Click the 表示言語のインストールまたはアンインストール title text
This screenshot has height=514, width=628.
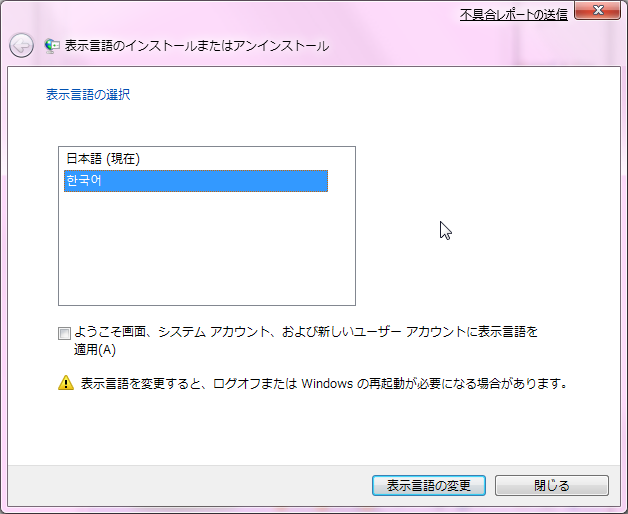coord(196,46)
